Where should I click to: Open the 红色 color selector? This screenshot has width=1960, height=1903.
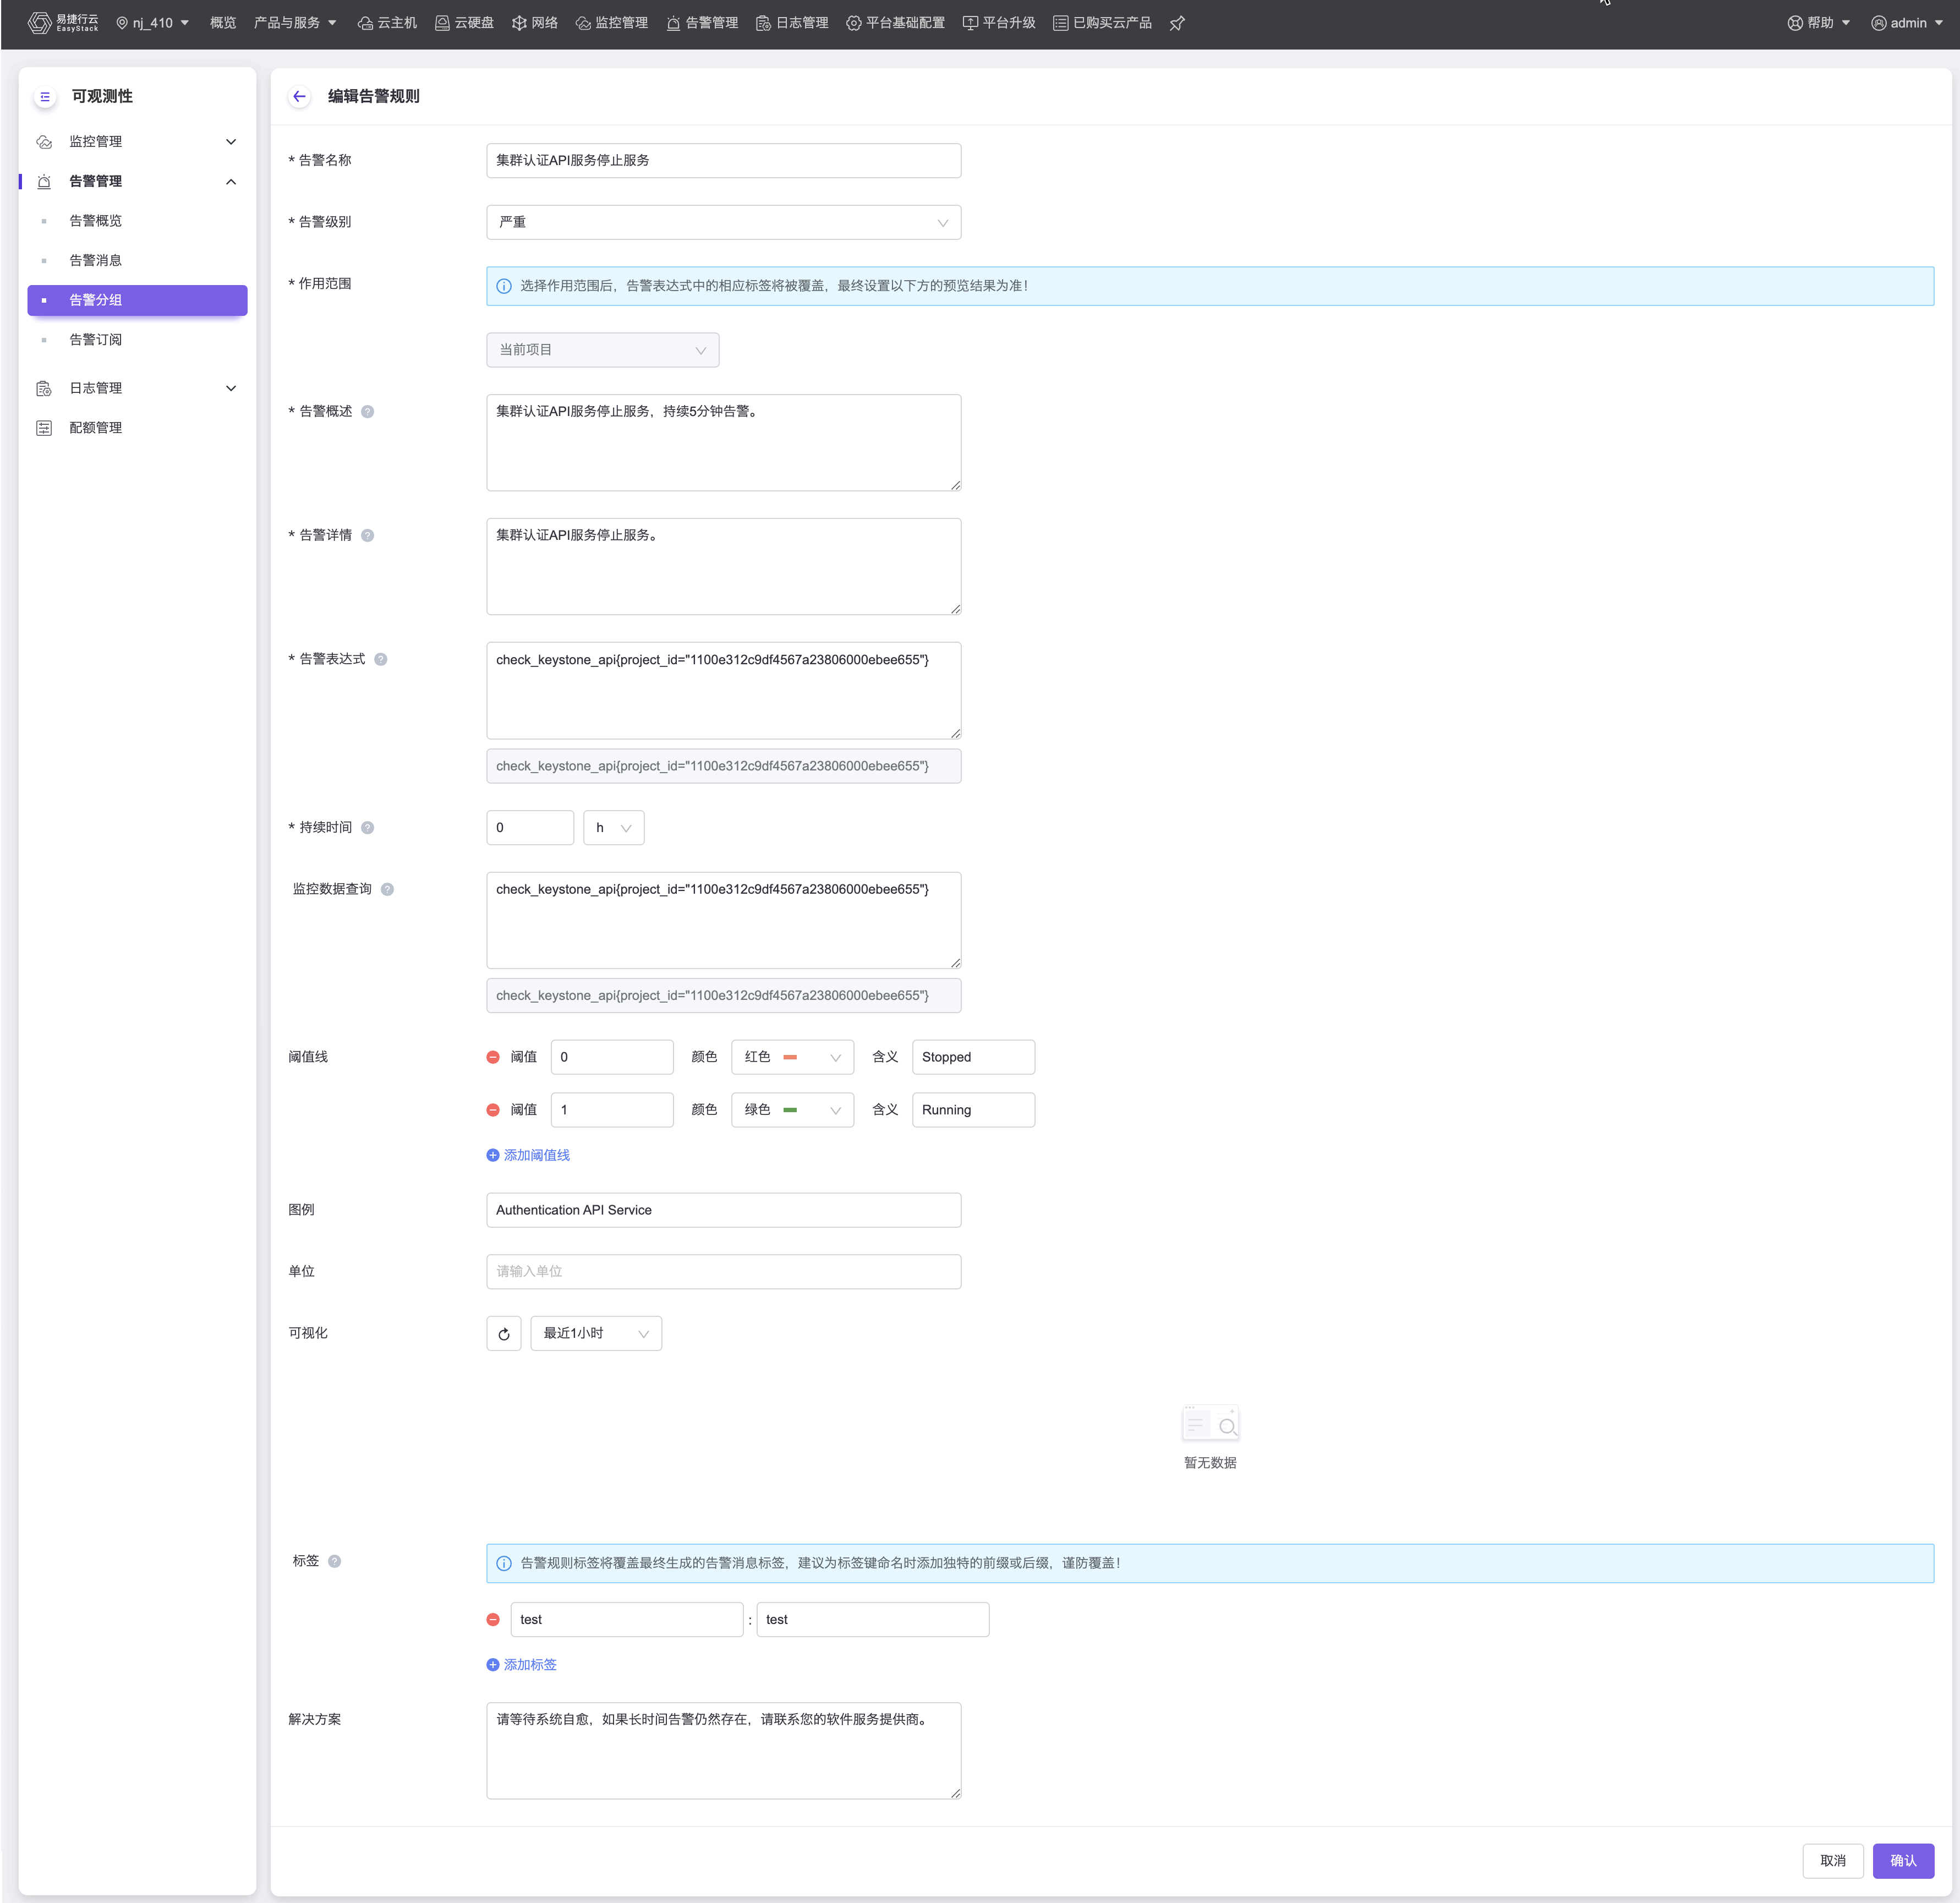792,1057
